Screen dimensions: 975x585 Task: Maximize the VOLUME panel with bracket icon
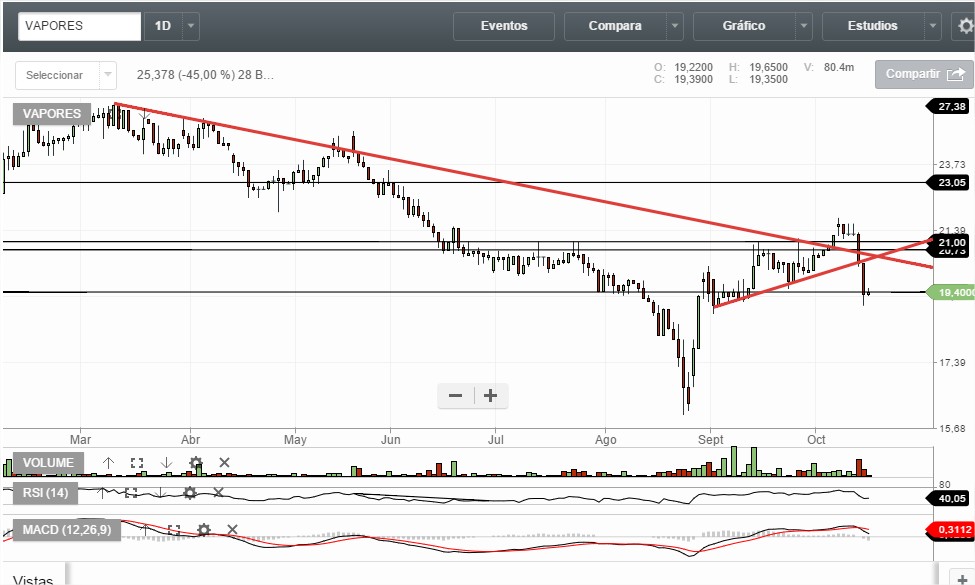tap(137, 463)
